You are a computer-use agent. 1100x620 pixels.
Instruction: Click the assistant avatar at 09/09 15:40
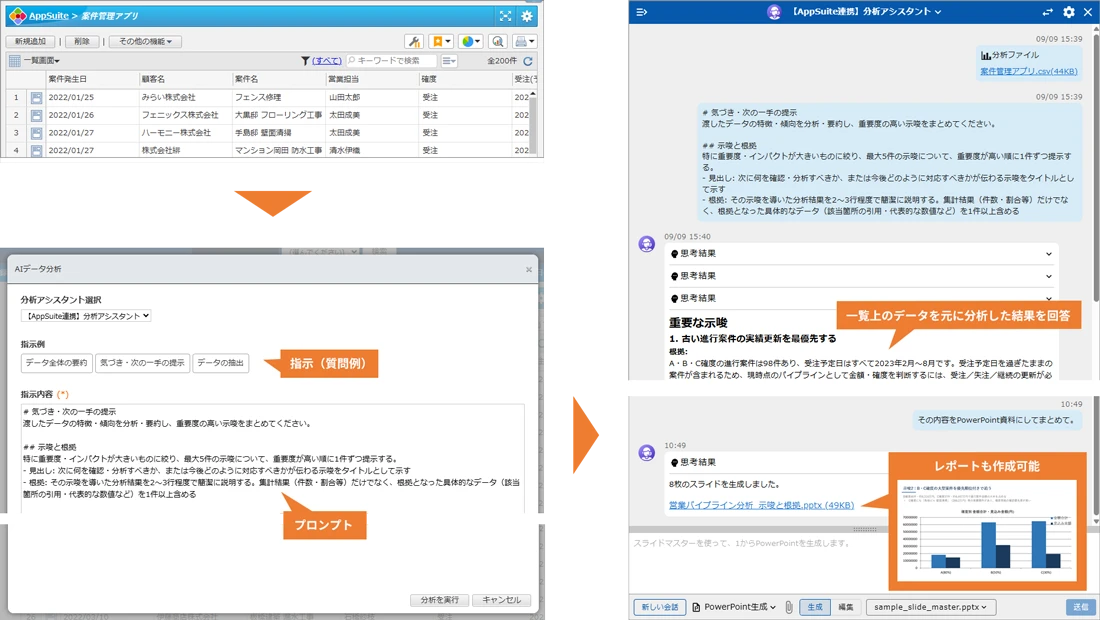tap(647, 244)
